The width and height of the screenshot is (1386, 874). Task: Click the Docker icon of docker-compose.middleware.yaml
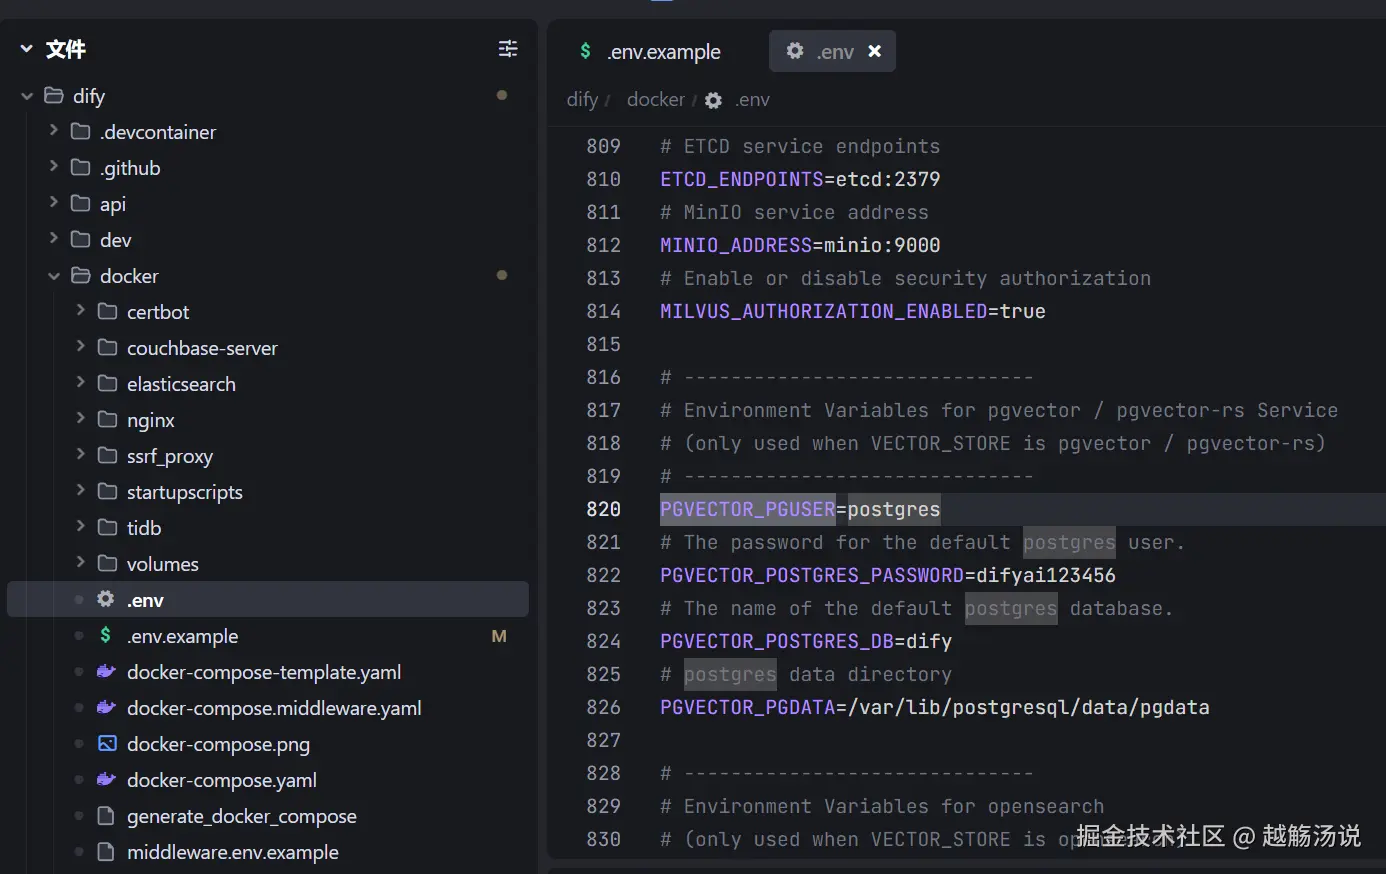tap(106, 707)
